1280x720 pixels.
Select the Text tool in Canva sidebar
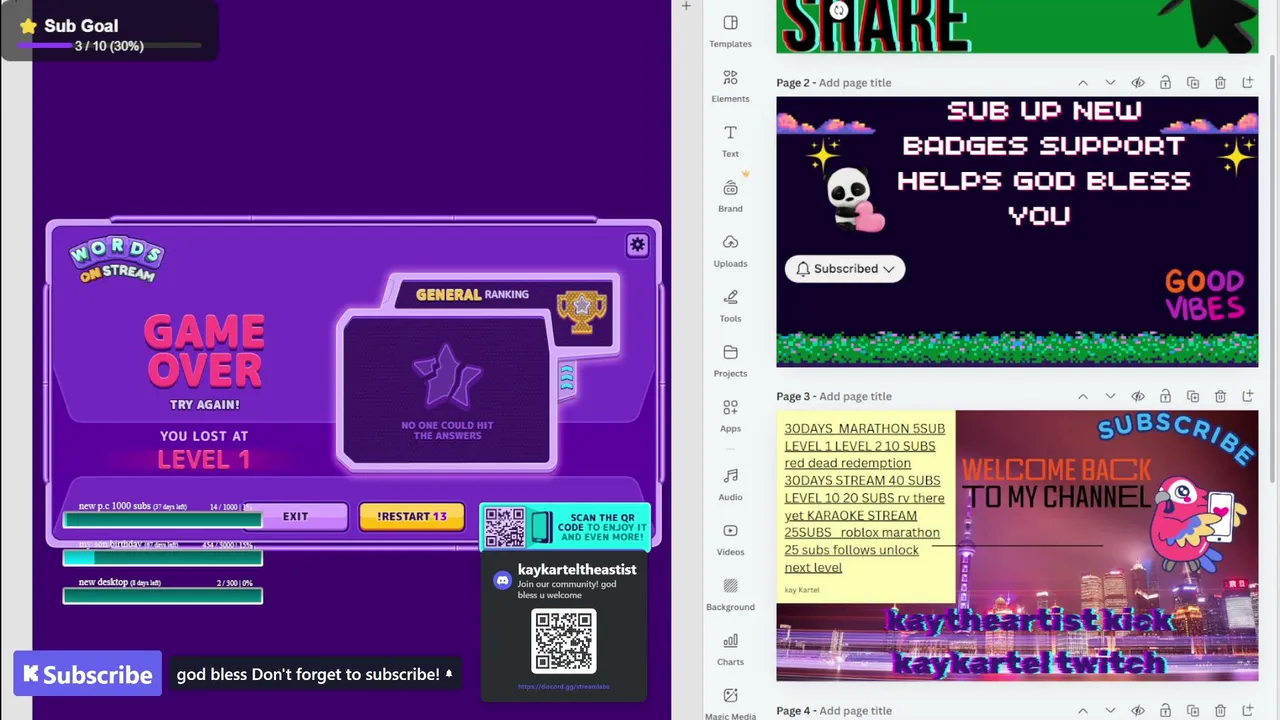click(730, 141)
